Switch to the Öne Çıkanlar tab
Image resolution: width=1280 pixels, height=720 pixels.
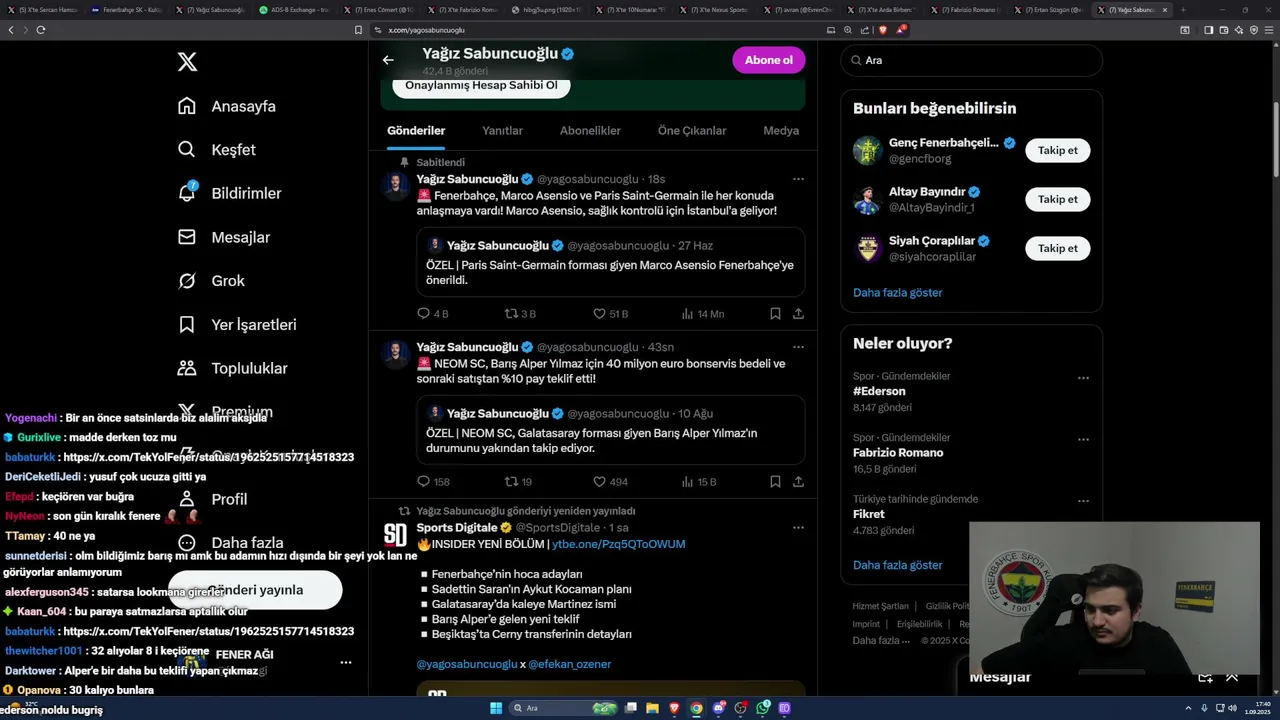pos(692,131)
